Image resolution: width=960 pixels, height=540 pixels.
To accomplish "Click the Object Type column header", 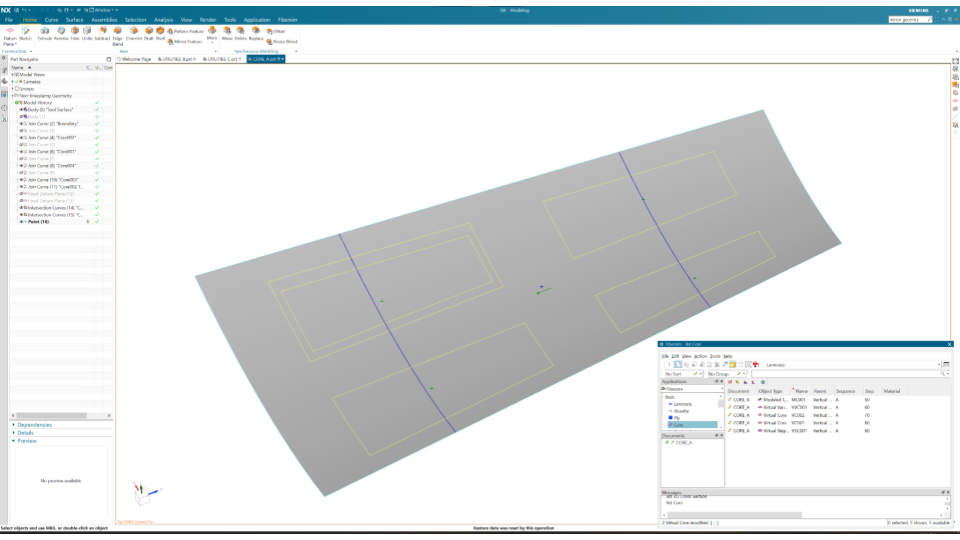I will point(770,390).
